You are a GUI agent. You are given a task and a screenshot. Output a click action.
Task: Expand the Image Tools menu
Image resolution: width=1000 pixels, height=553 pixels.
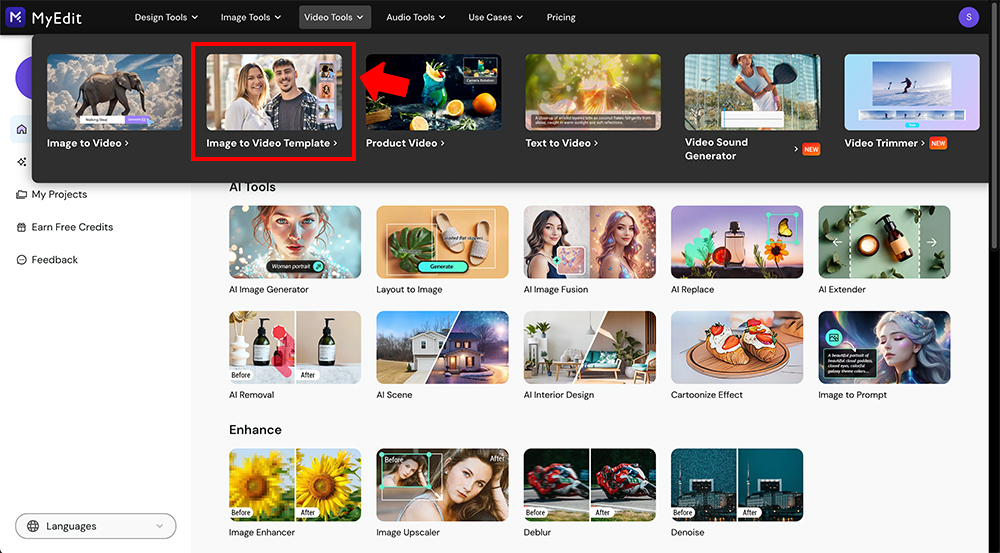251,17
